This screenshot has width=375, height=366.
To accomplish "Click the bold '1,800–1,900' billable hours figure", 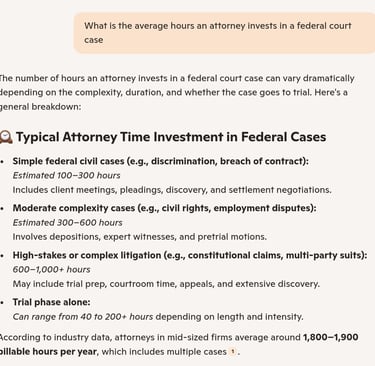I will (330, 337).
